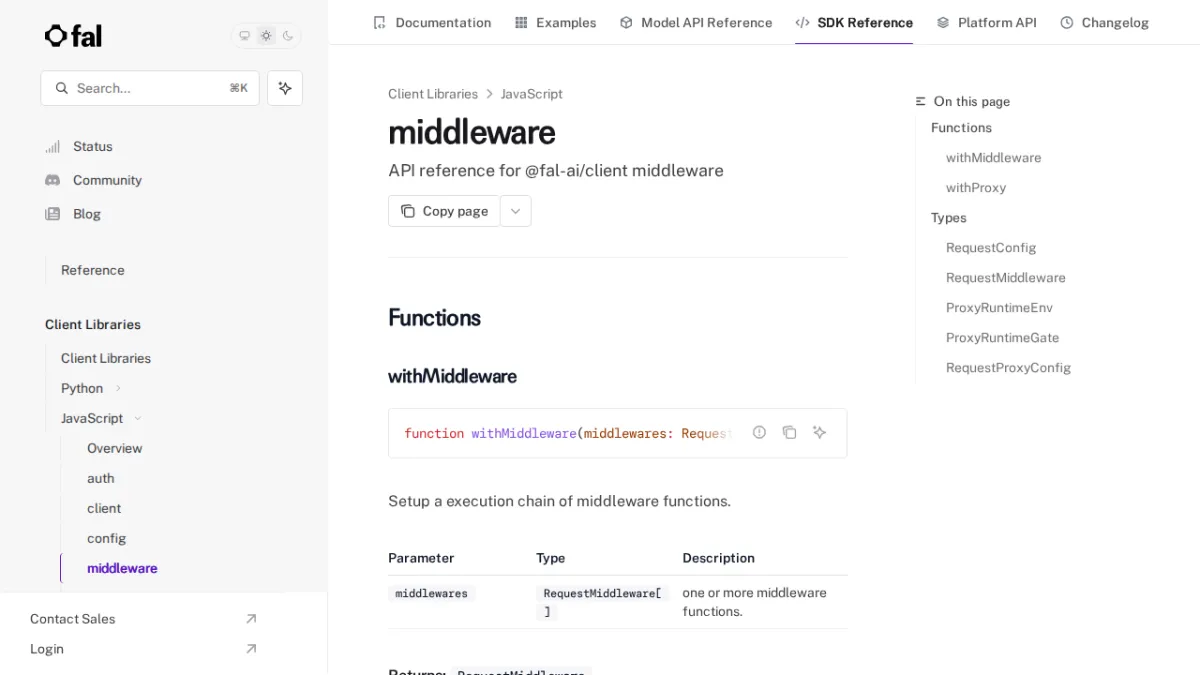Switch to the Model API Reference tab

(696, 22)
